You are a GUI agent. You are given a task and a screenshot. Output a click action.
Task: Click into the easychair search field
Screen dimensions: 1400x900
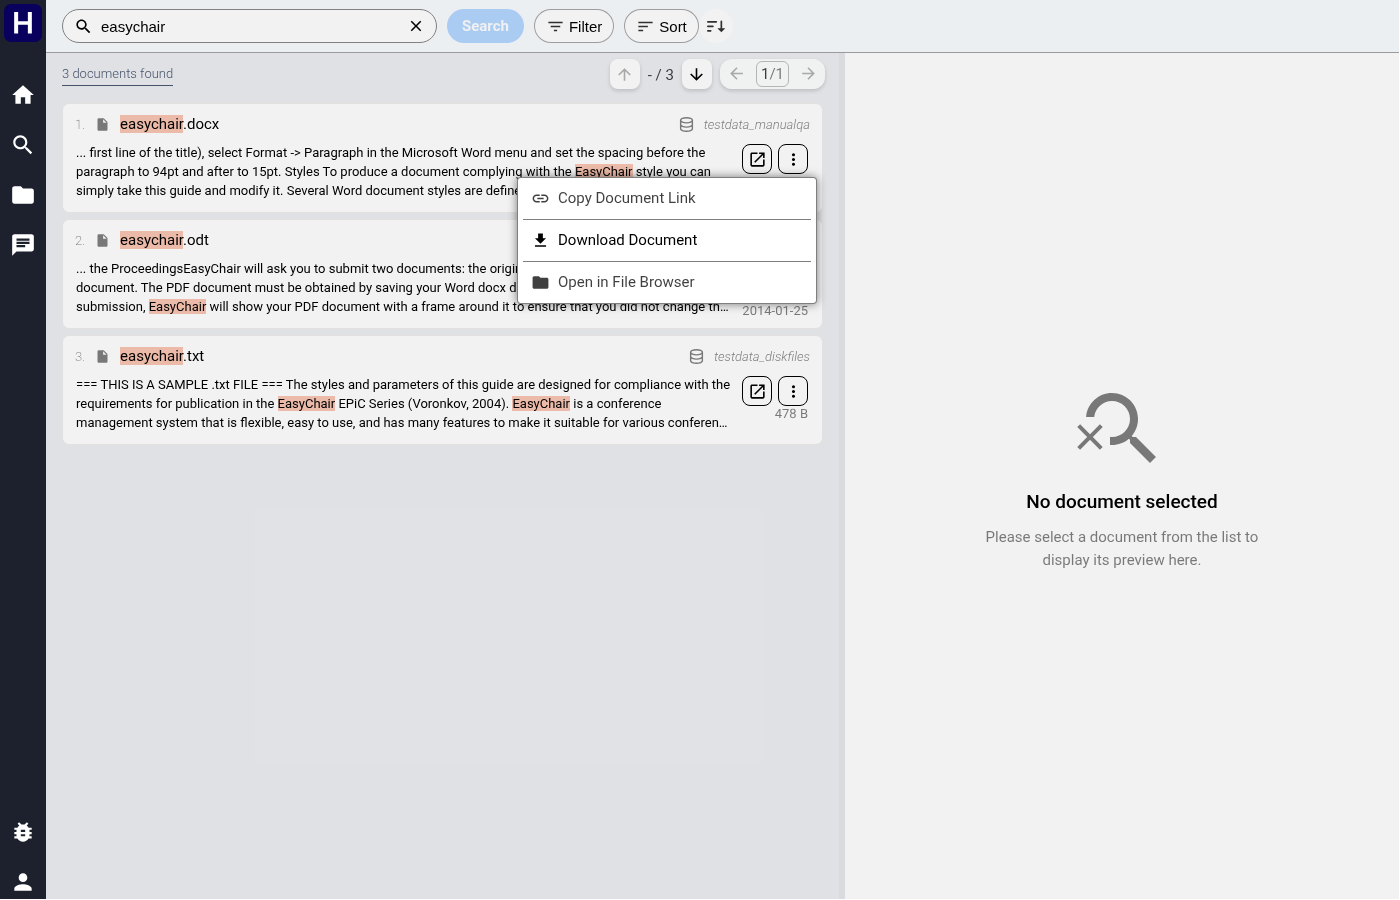tap(250, 26)
